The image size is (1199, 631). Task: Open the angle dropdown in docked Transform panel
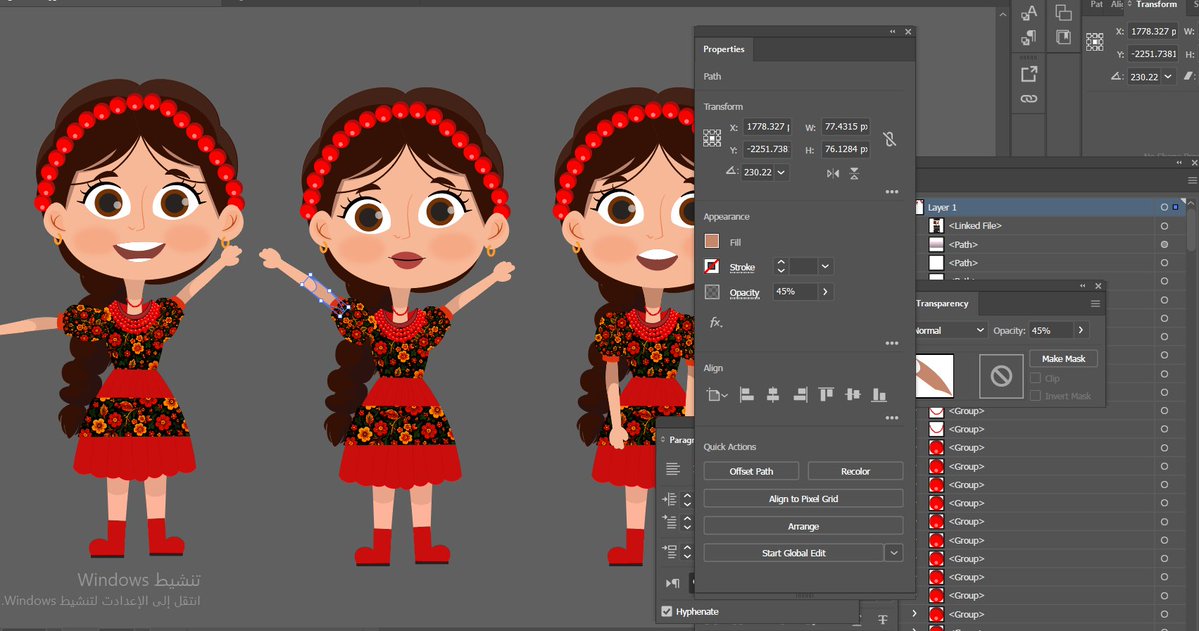pyautogui.click(x=1168, y=76)
